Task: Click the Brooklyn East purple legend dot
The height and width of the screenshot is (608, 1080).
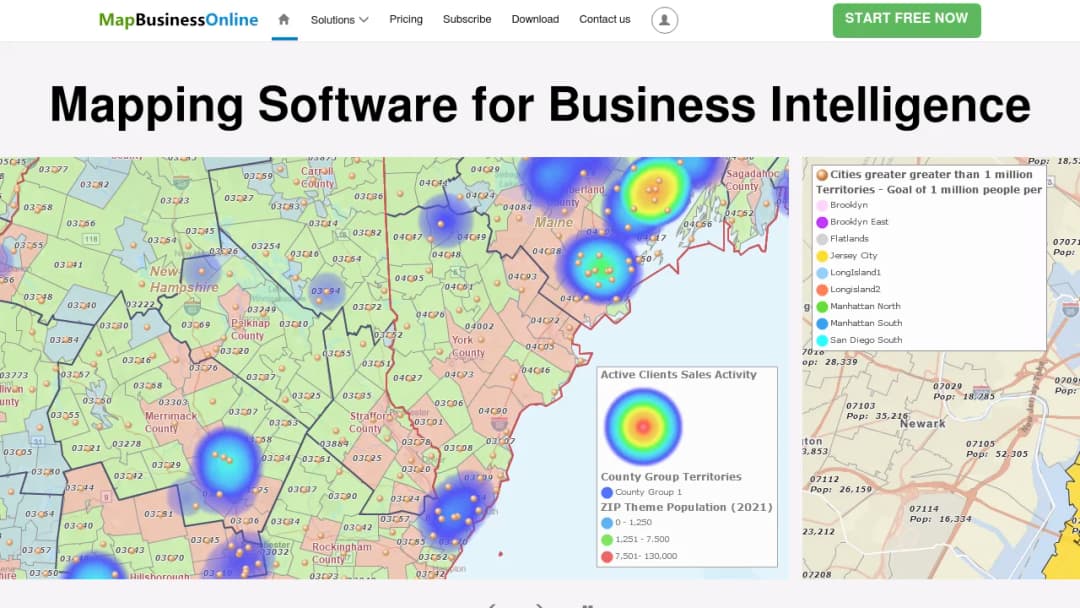Action: click(x=822, y=222)
